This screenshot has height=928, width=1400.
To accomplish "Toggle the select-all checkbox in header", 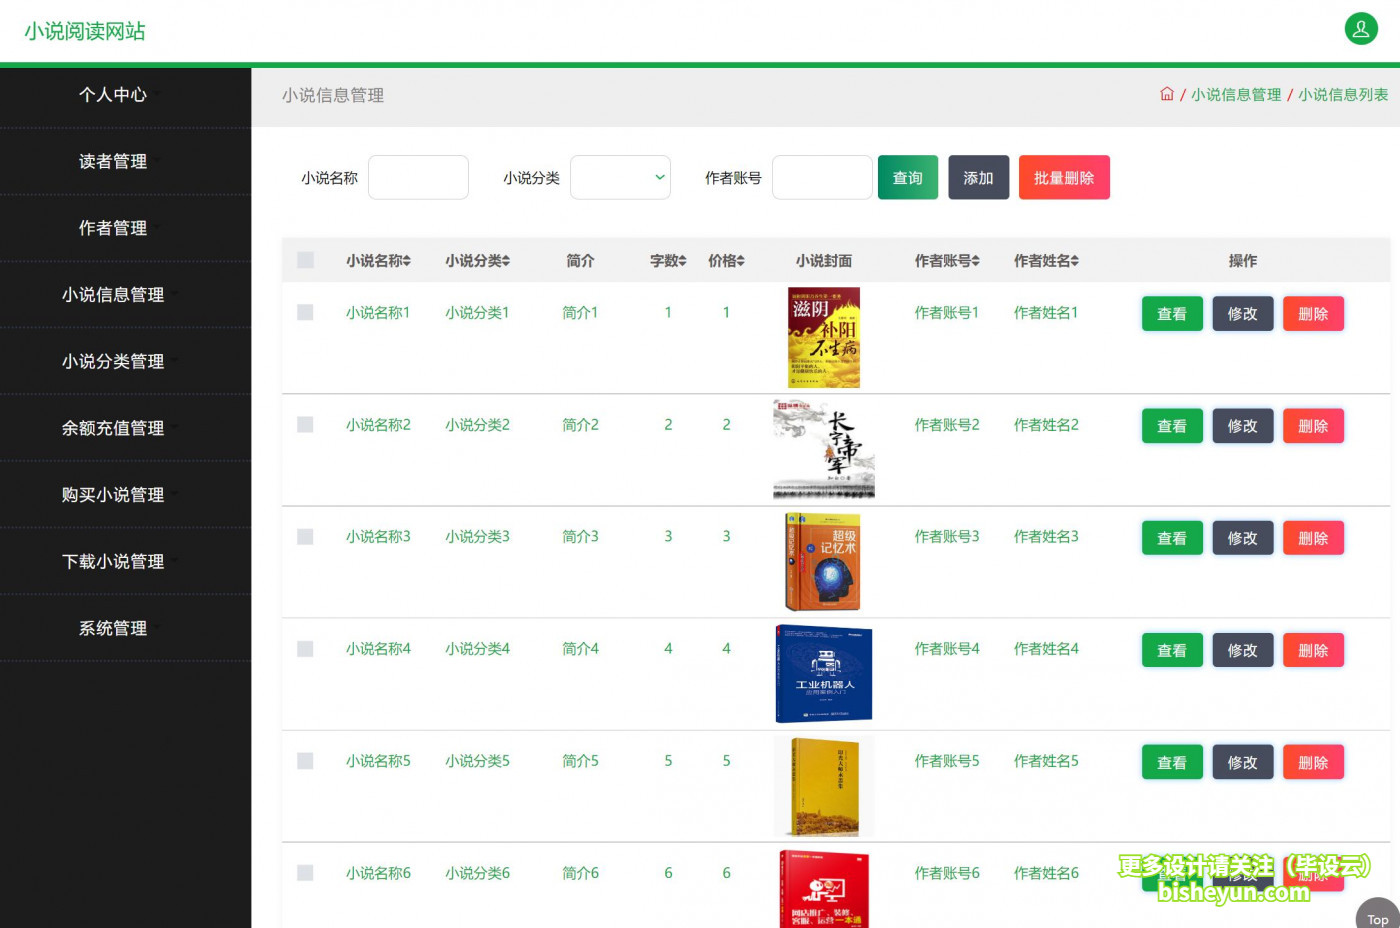I will [x=306, y=260].
